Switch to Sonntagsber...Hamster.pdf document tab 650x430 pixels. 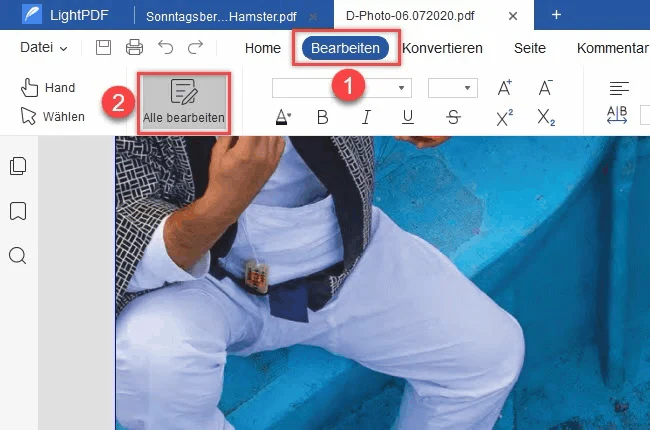221,16
